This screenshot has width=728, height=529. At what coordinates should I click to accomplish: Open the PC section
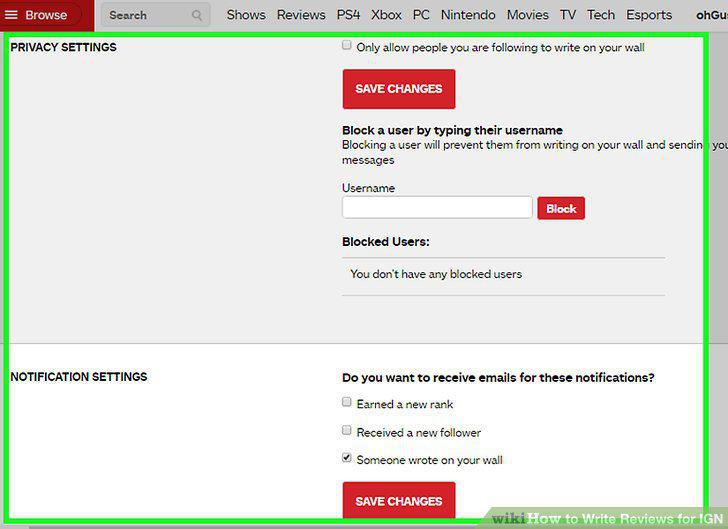click(x=421, y=15)
